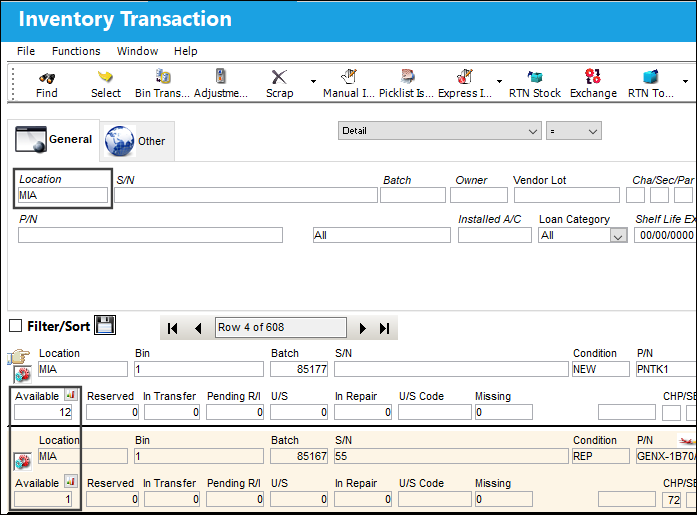Click the Batch filter input field
697x515 pixels.
(x=413, y=195)
